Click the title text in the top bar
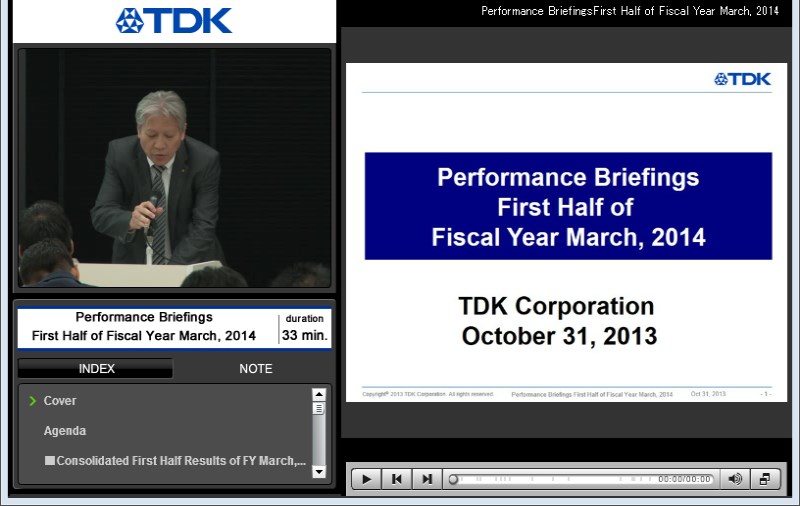 pos(630,11)
